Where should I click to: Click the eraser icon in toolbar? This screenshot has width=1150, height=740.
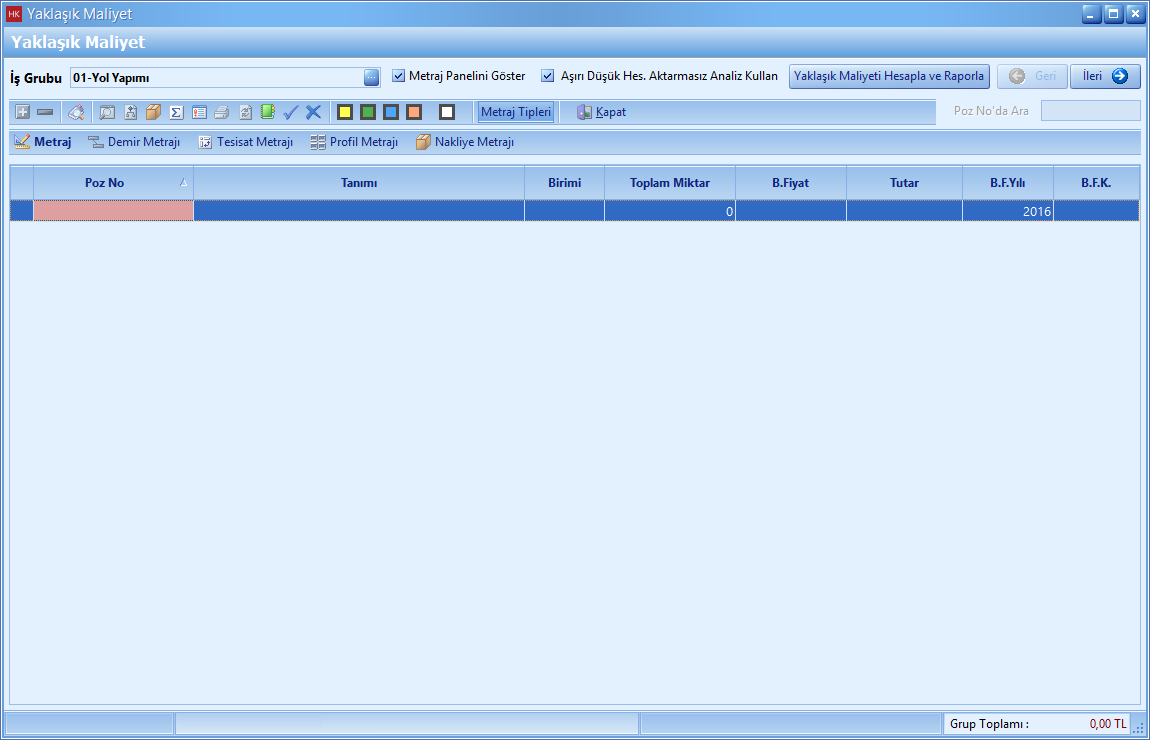[76, 112]
